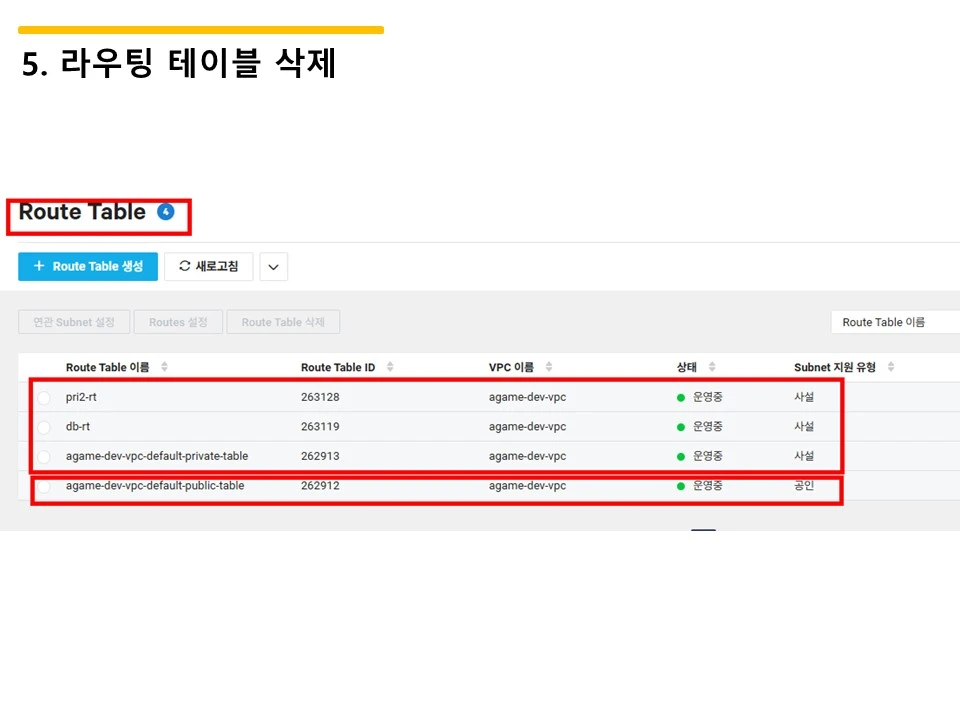Open the db-rt route table entry
960x720 pixels.
pyautogui.click(x=78, y=427)
